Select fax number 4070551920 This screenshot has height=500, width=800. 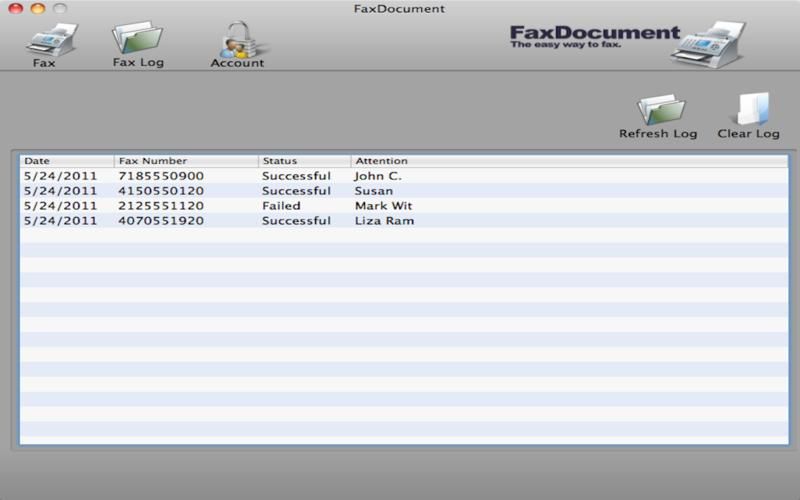point(161,221)
